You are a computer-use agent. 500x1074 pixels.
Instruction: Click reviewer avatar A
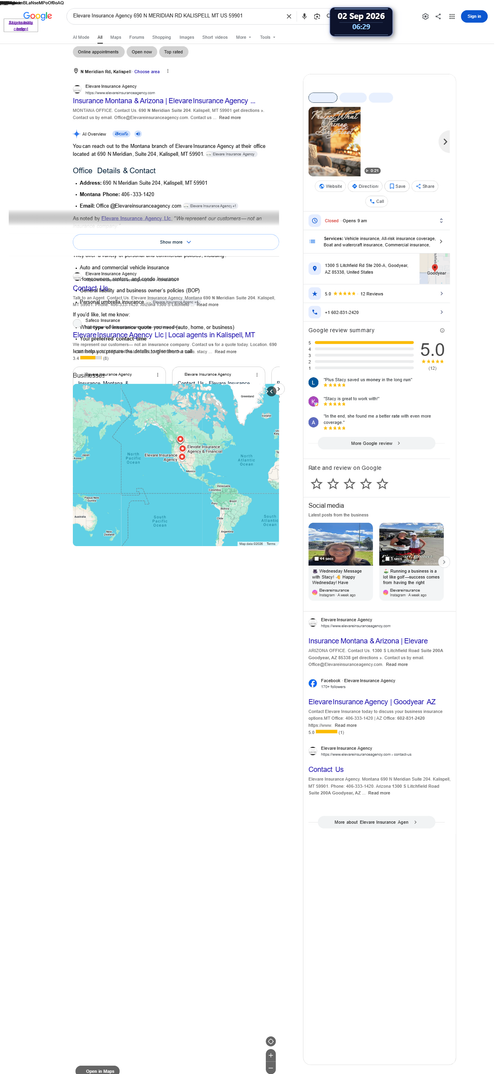coord(314,422)
